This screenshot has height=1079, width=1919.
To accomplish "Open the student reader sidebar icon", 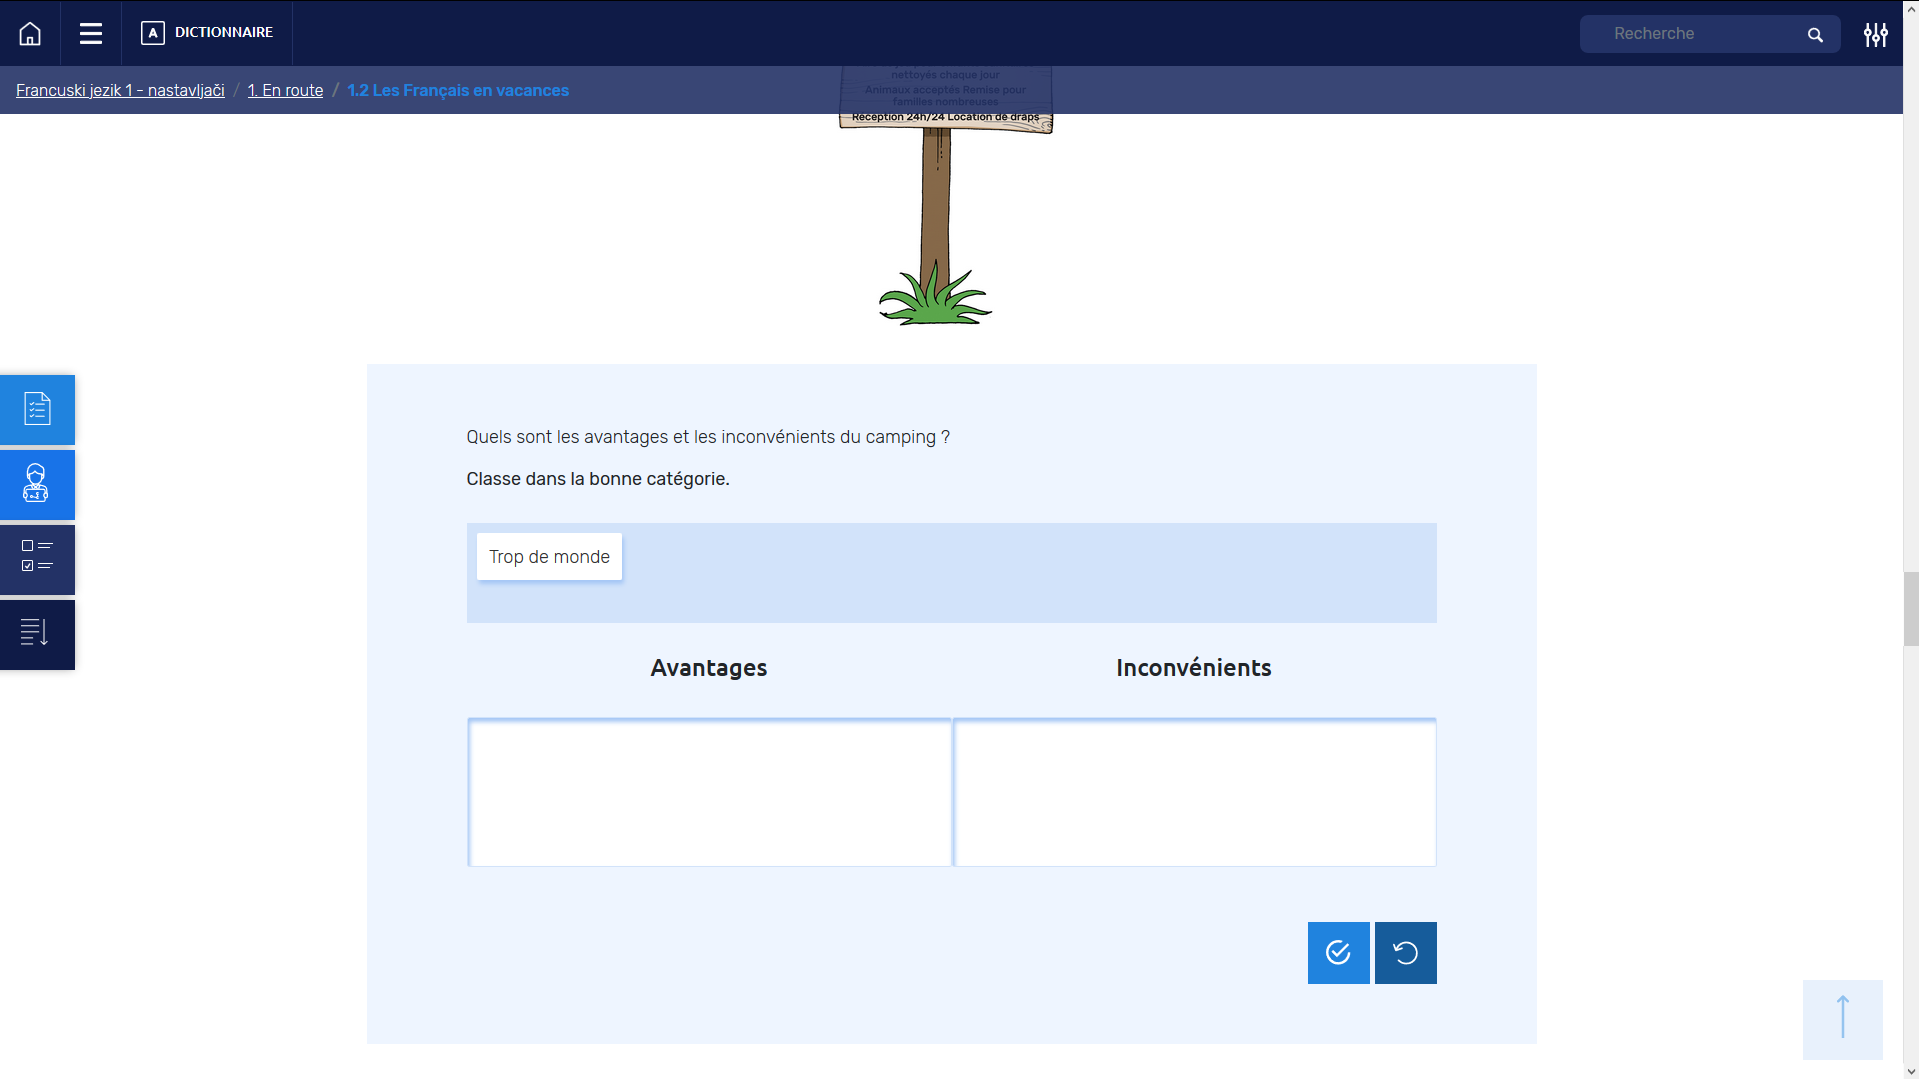I will 37,484.
